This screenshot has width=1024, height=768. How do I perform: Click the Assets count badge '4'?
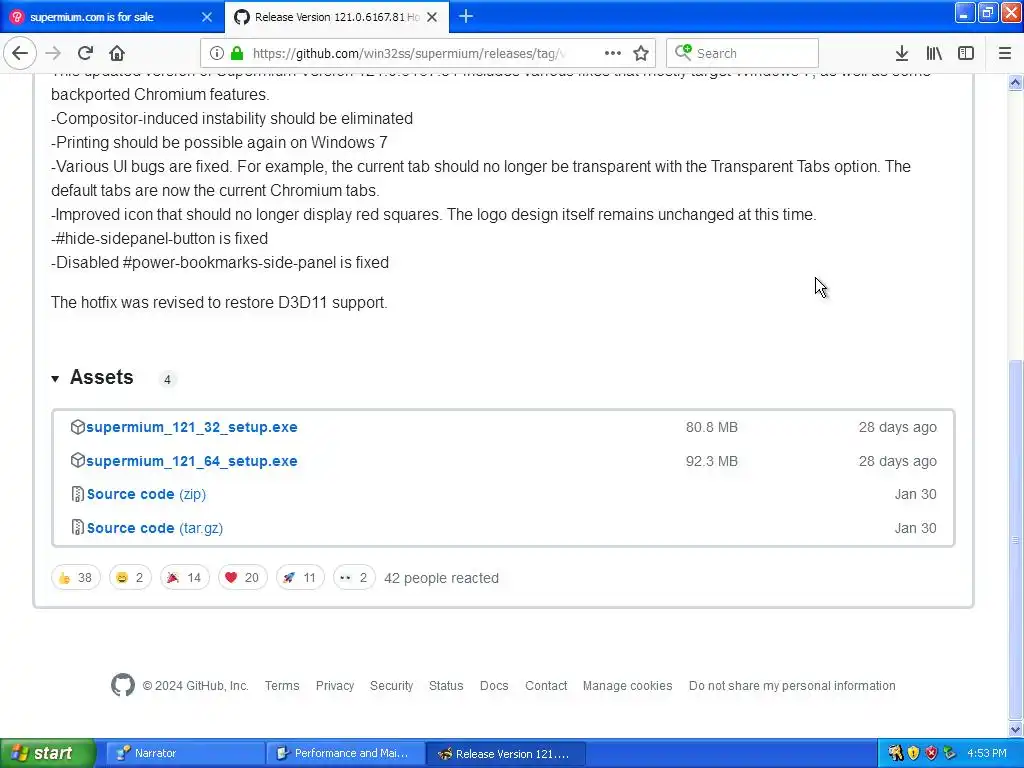tap(167, 379)
